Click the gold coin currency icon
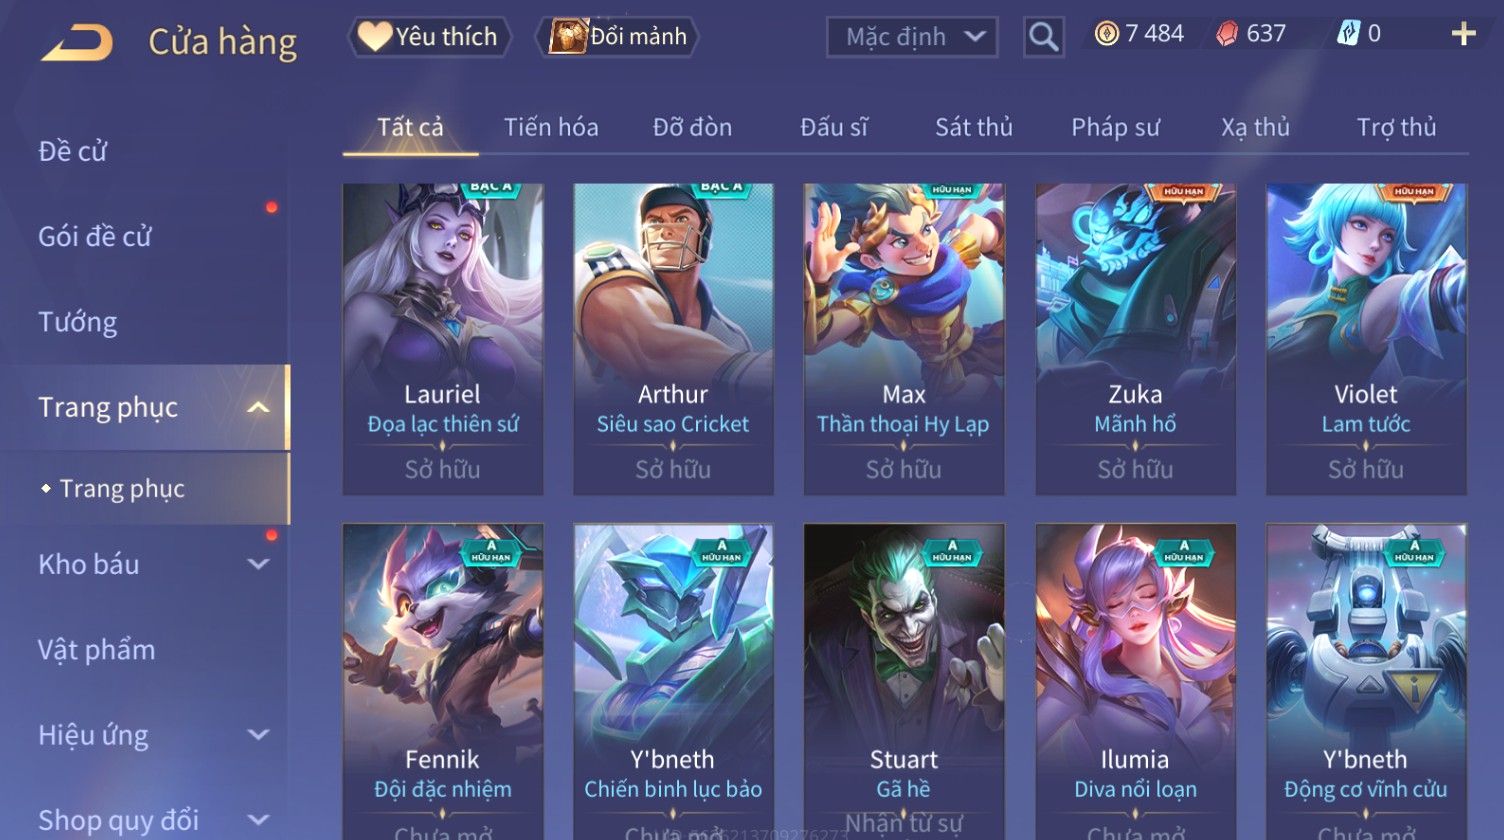The height and width of the screenshot is (840, 1504). point(1106,34)
